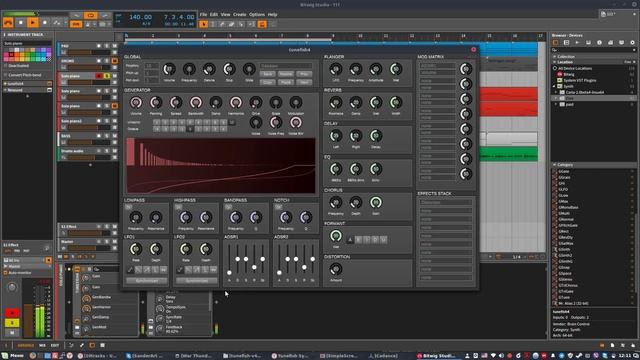640x360 pixels.
Task: Open first Effects Stack slot dropdown
Action: tap(446, 202)
